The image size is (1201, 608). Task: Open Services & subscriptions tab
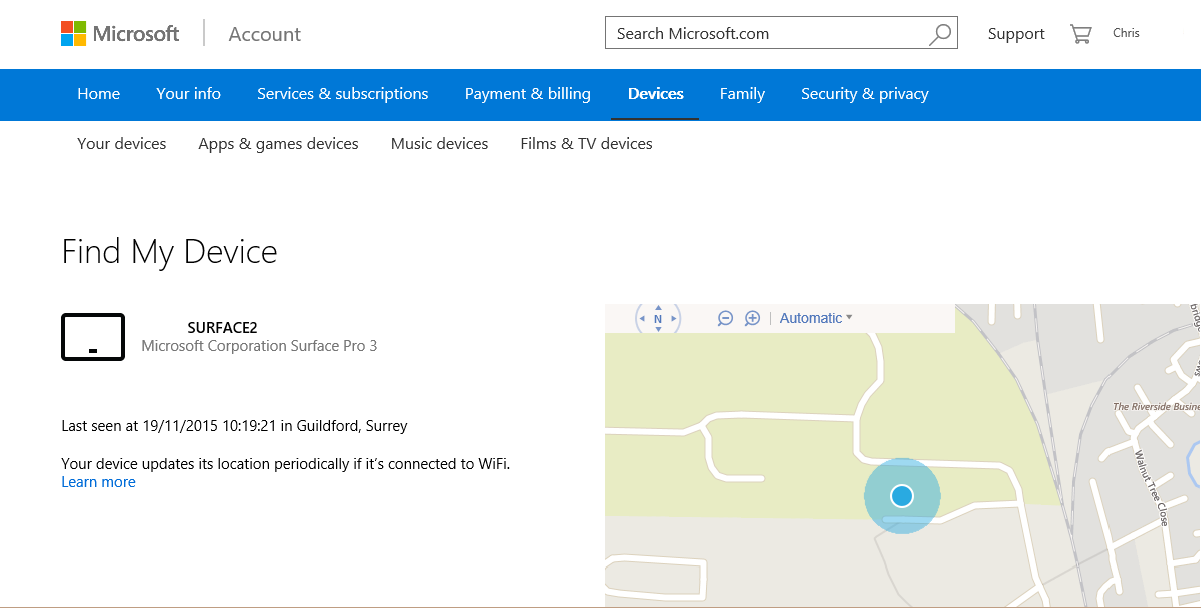343,94
